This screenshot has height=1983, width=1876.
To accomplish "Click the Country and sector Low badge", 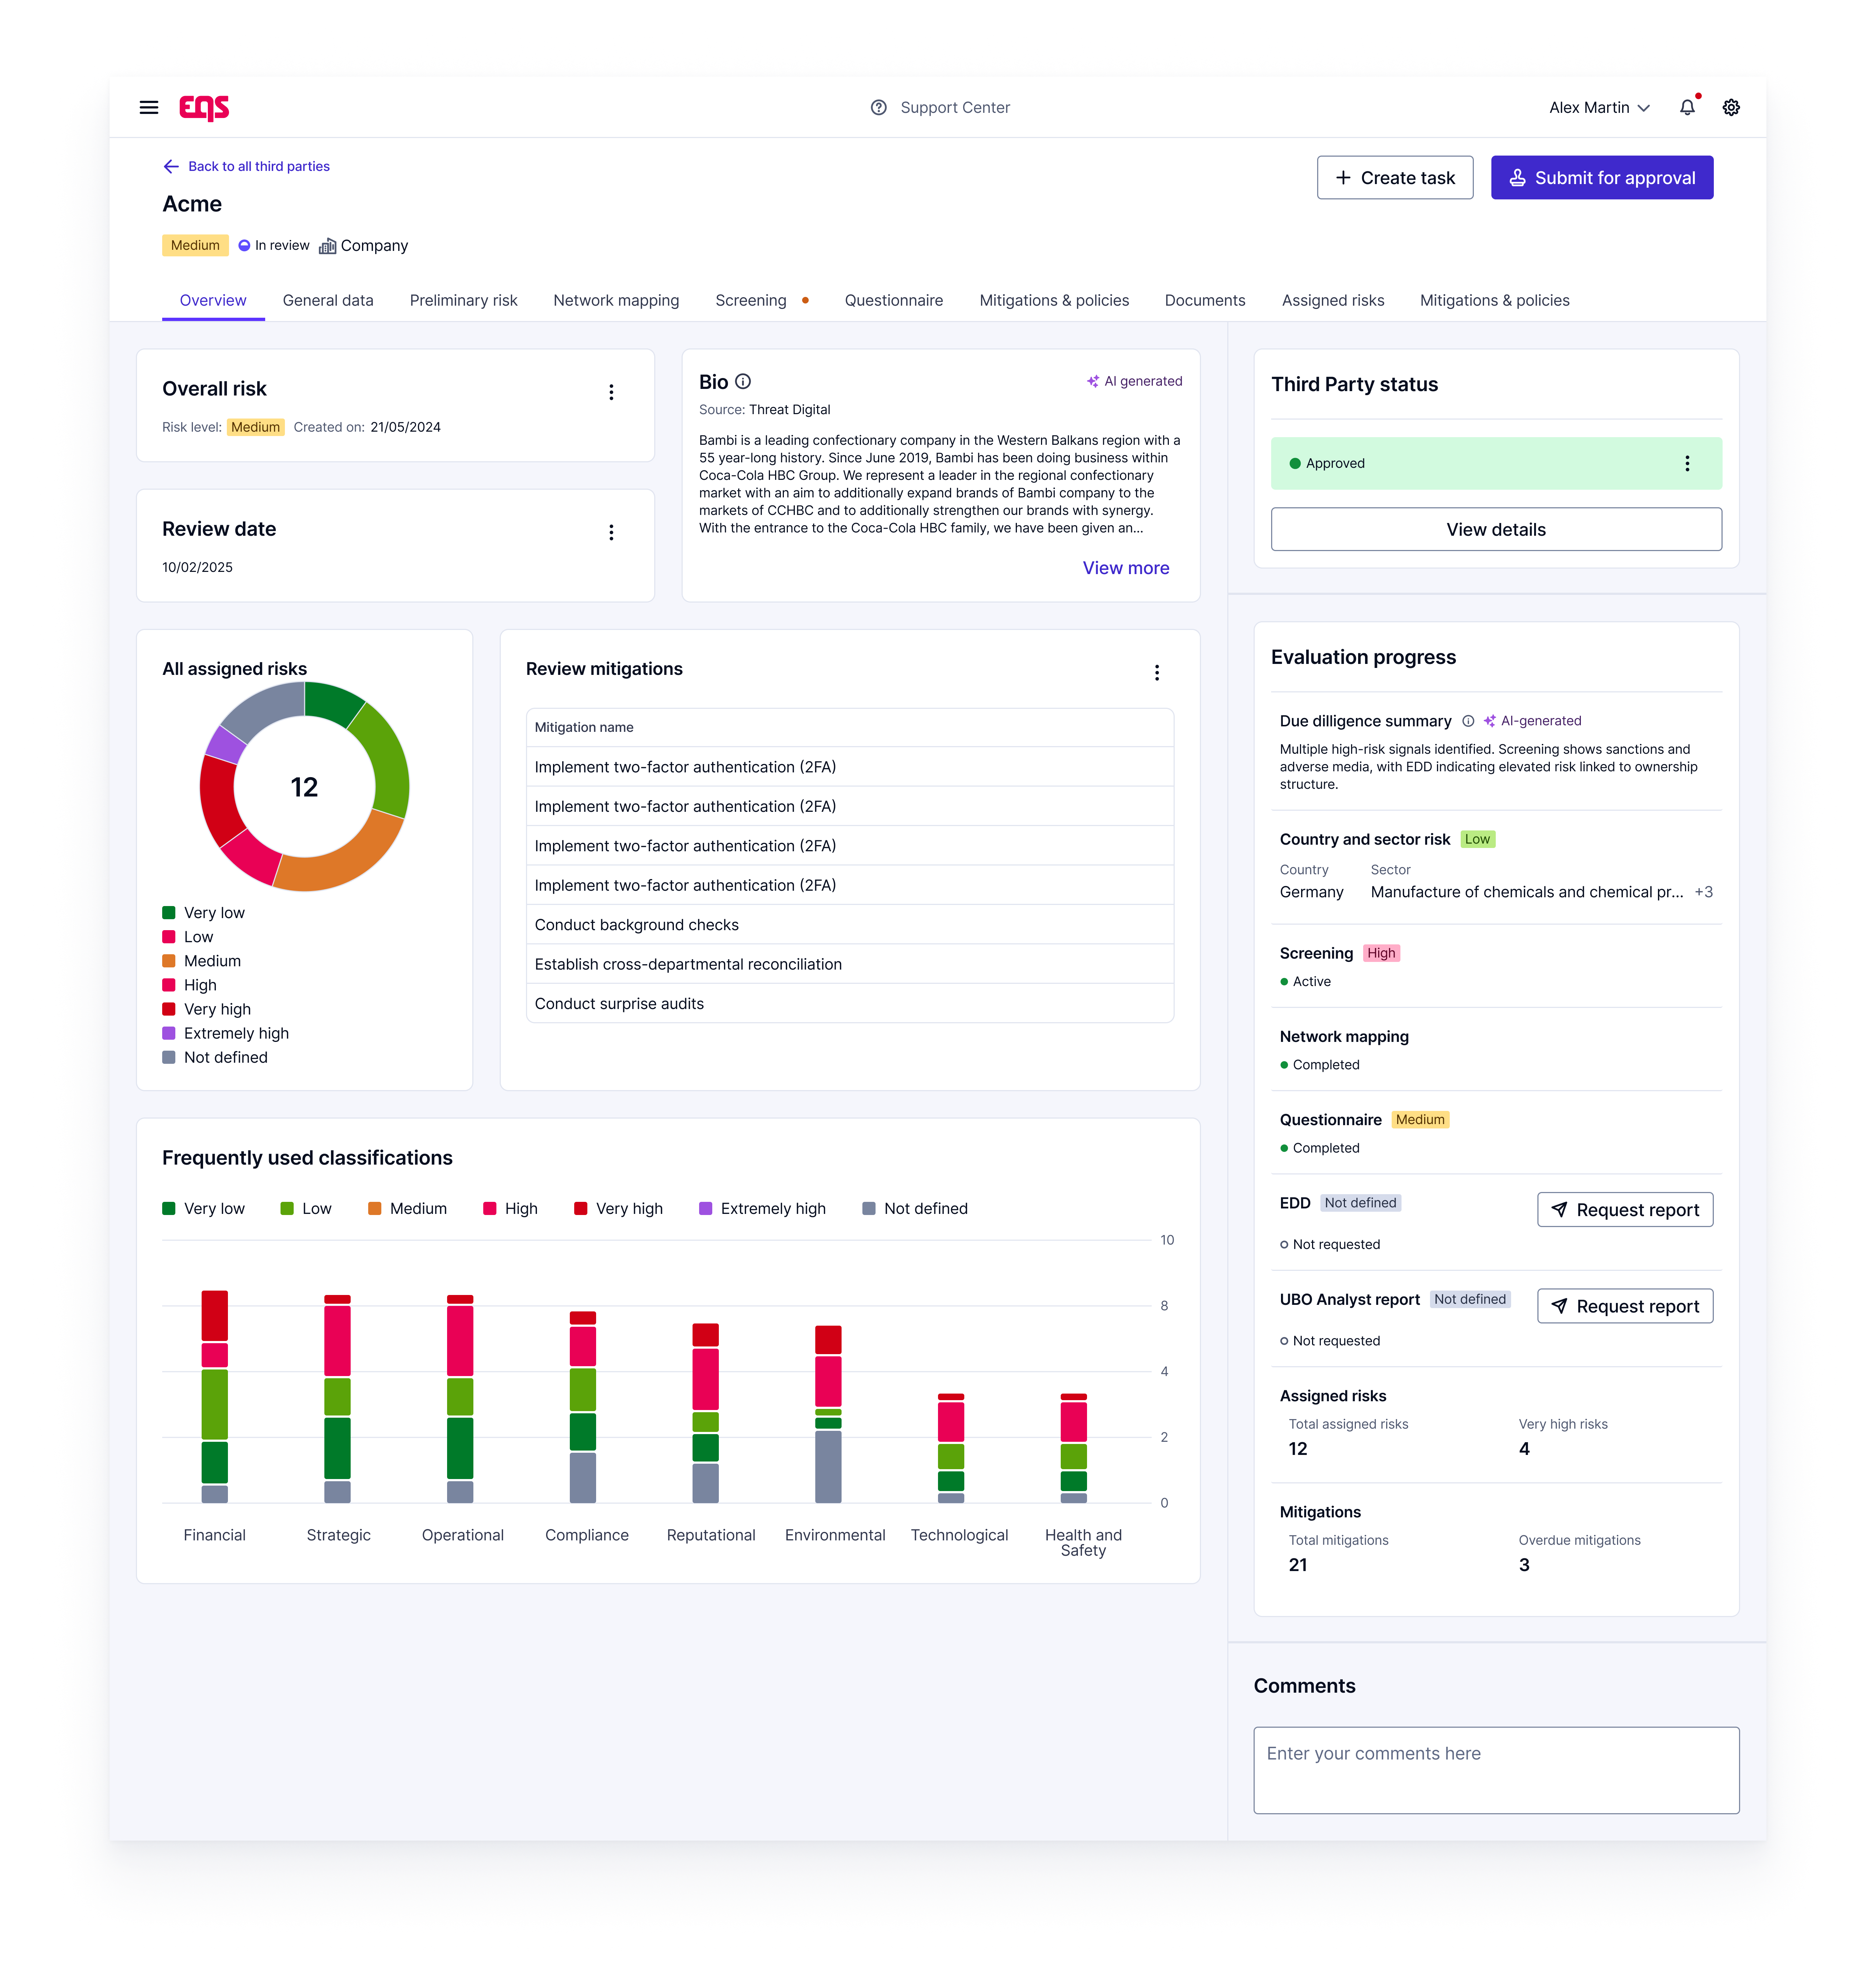I will 1477,839.
